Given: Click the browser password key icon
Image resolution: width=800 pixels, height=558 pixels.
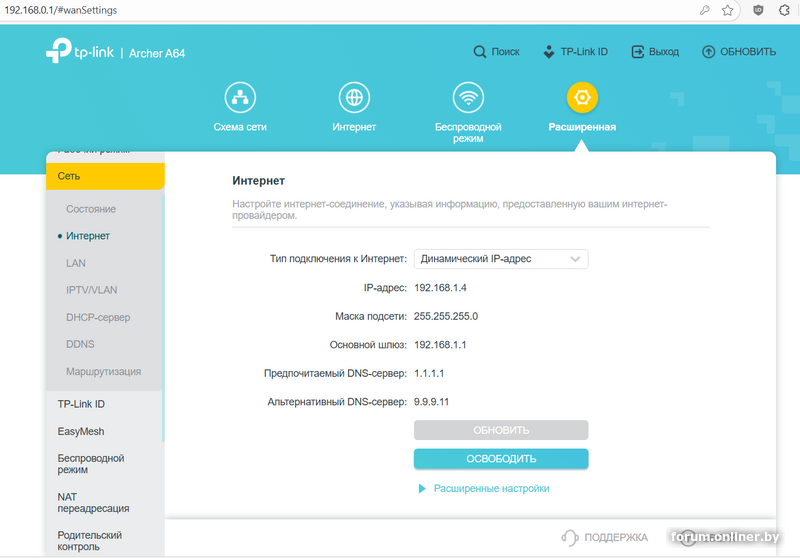Looking at the screenshot, I should (x=705, y=10).
